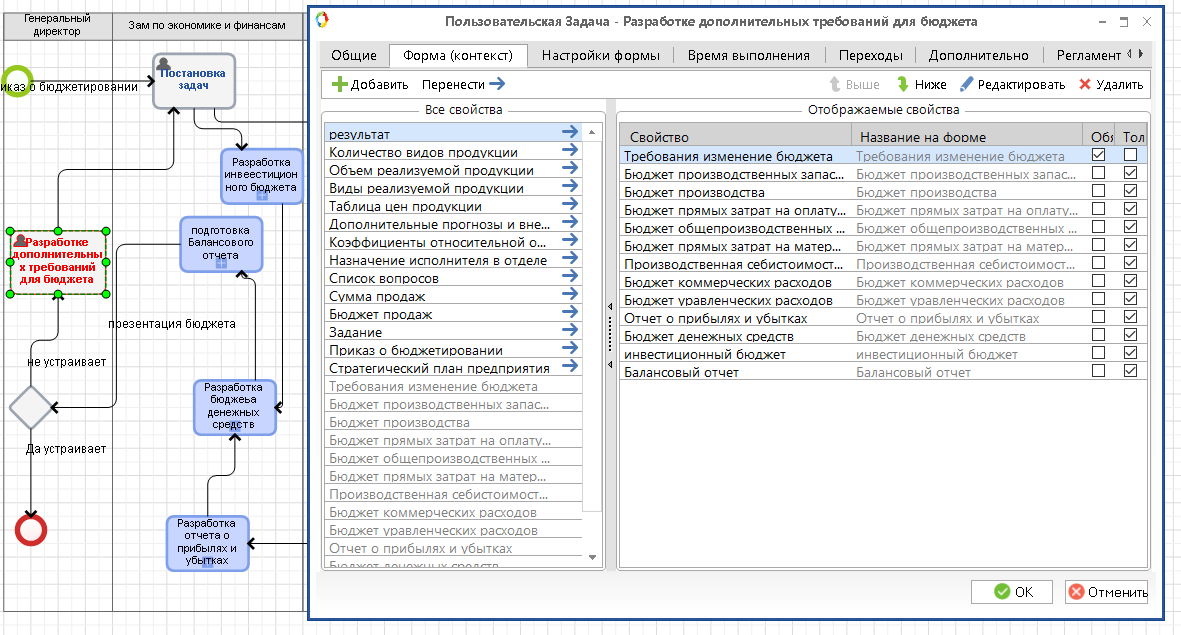Open the Дополнительно tab

click(x=978, y=55)
